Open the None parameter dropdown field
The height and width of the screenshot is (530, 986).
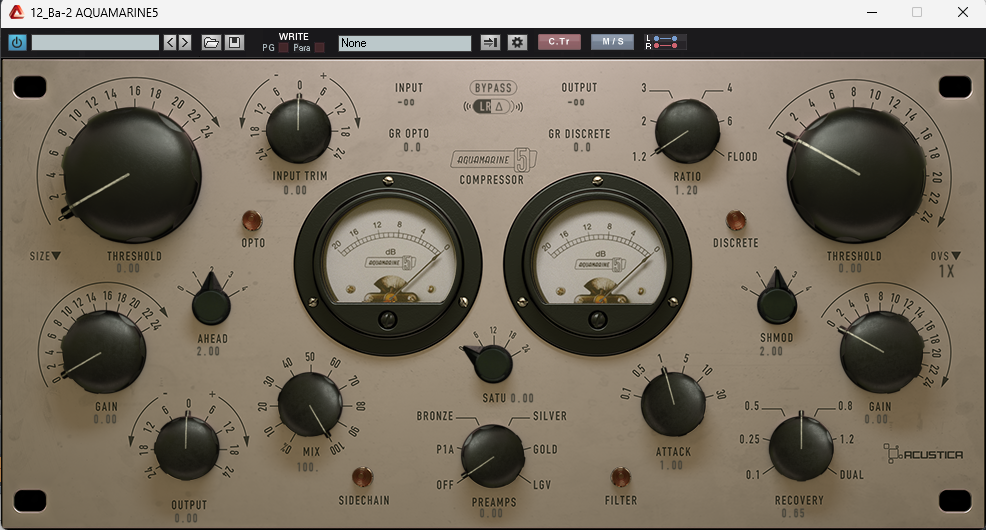point(405,43)
